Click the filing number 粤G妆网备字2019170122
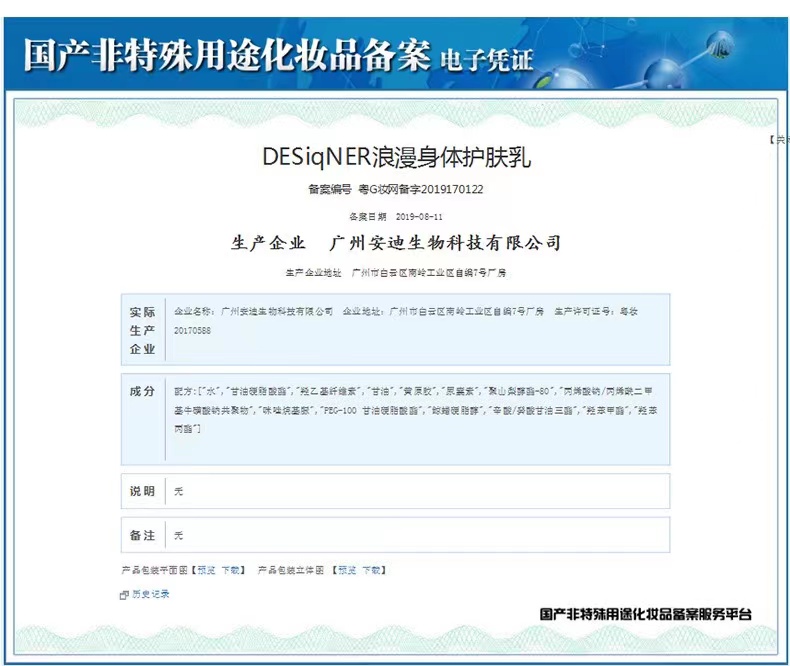Viewport: 790px width, 666px height. (x=421, y=189)
